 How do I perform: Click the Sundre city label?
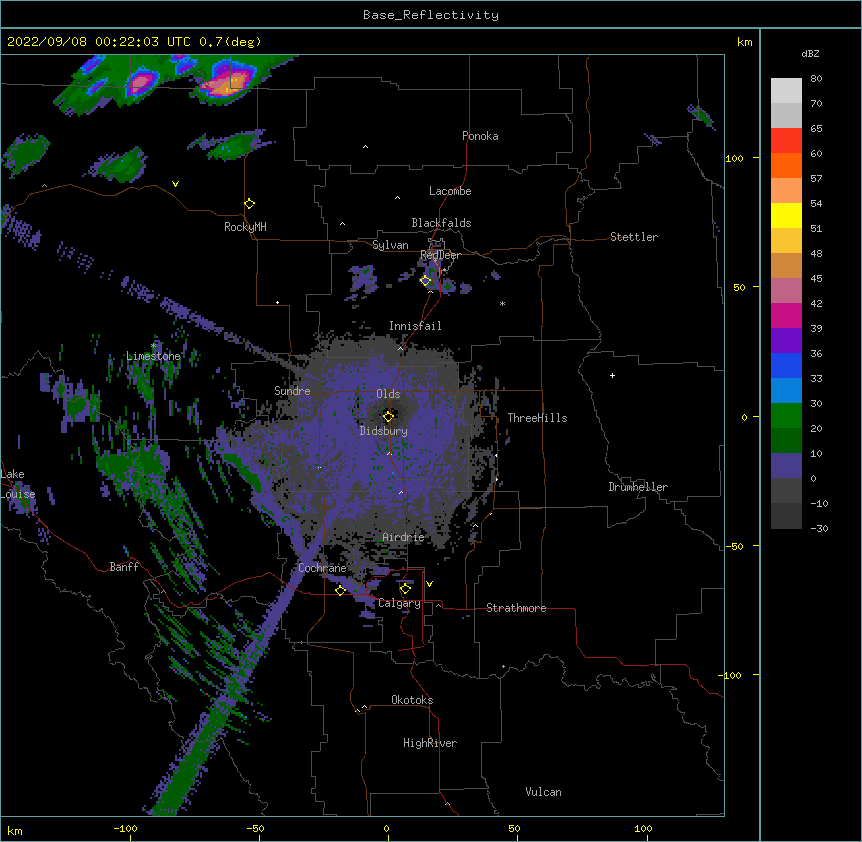click(x=292, y=391)
